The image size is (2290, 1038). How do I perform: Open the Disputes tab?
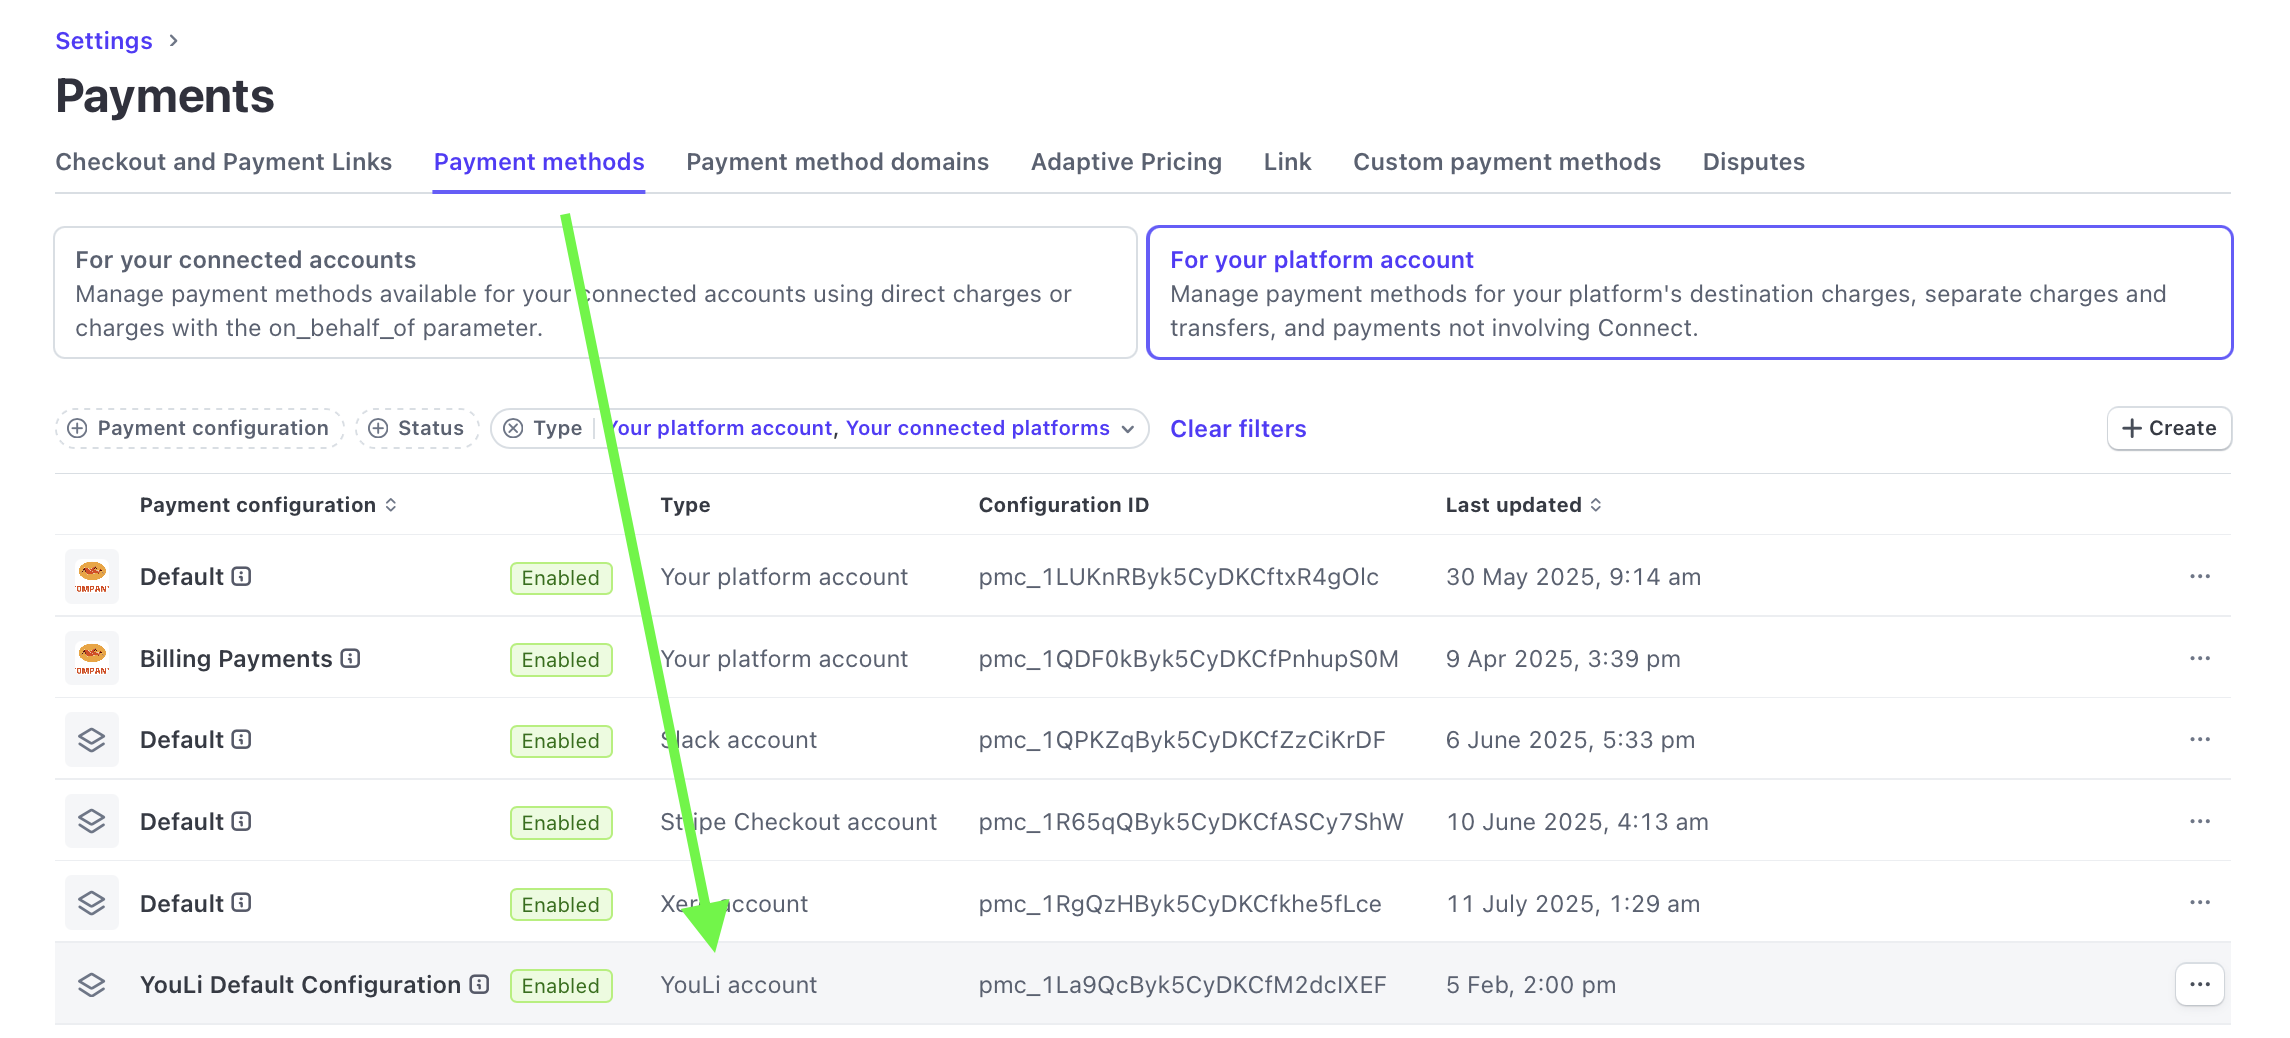(x=1753, y=162)
